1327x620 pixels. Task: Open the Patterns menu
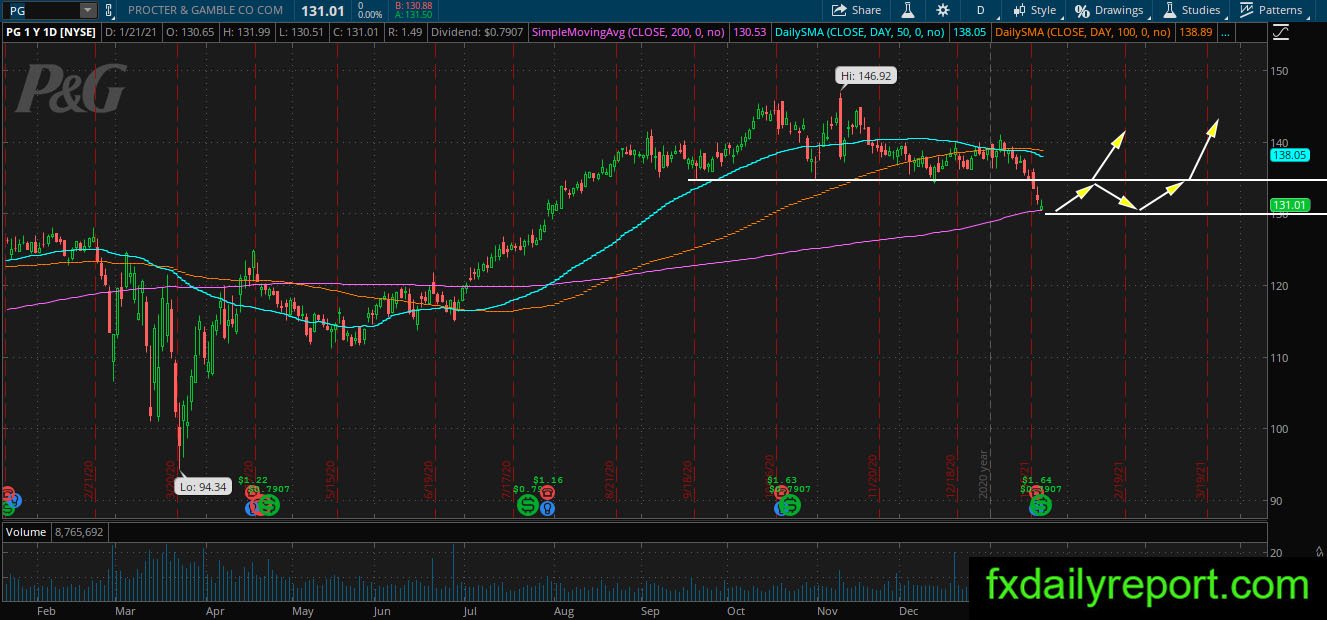(1270, 10)
